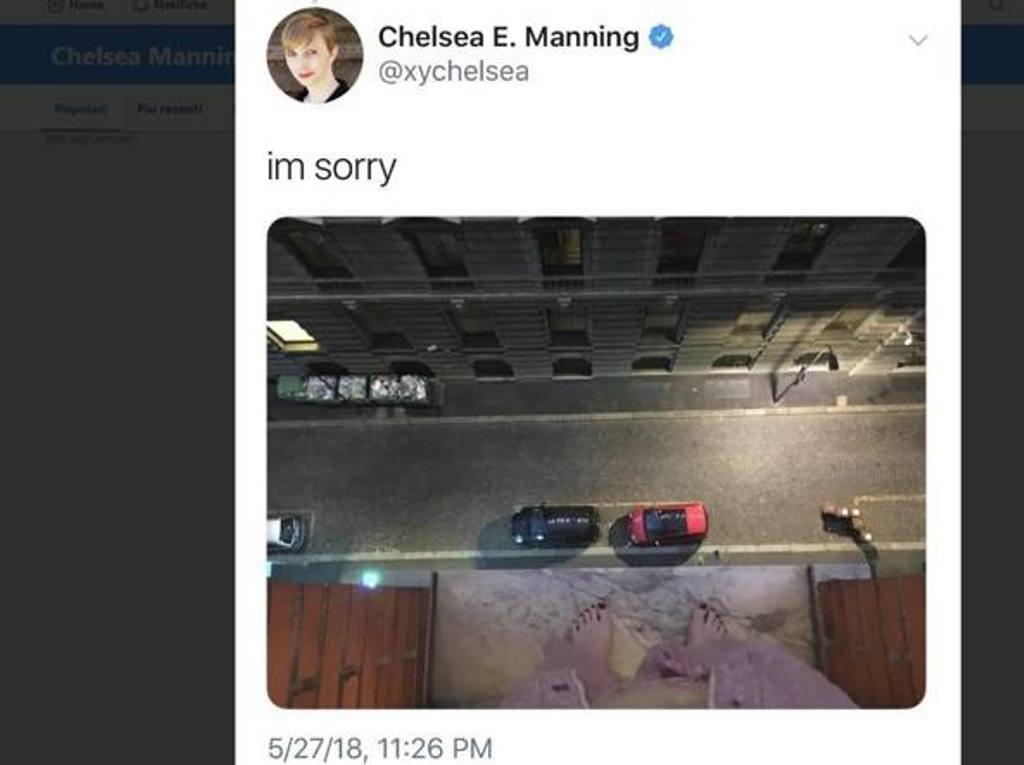Open the 5/27/18 11:26 PM timestamp
Image resolution: width=1024 pixels, height=765 pixels.
tap(379, 748)
